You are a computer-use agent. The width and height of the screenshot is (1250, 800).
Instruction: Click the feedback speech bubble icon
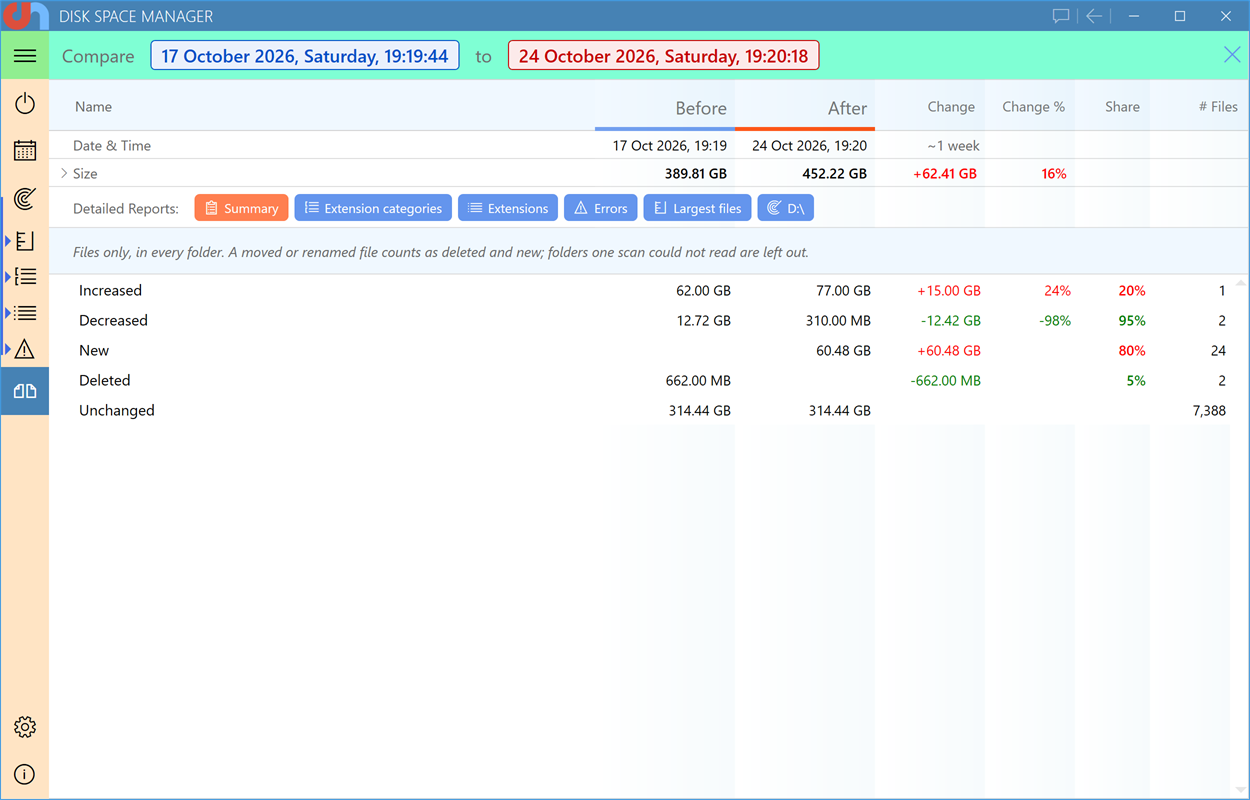click(1061, 16)
